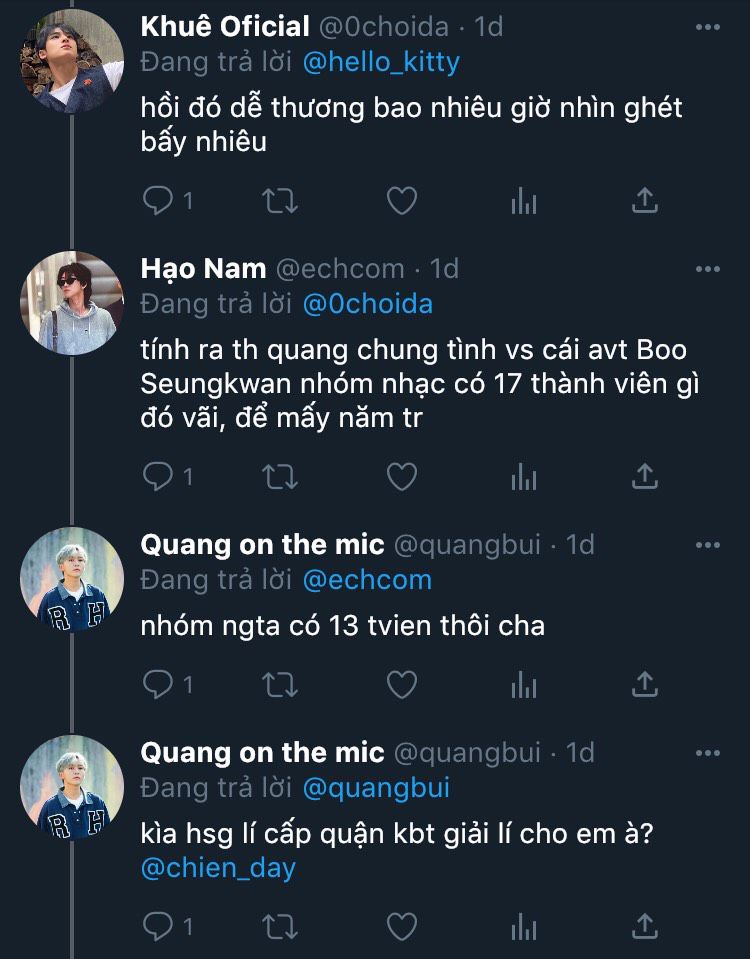The height and width of the screenshot is (959, 750).
Task: Like Khuê Oficial's reply tweet
Action: pos(401,201)
